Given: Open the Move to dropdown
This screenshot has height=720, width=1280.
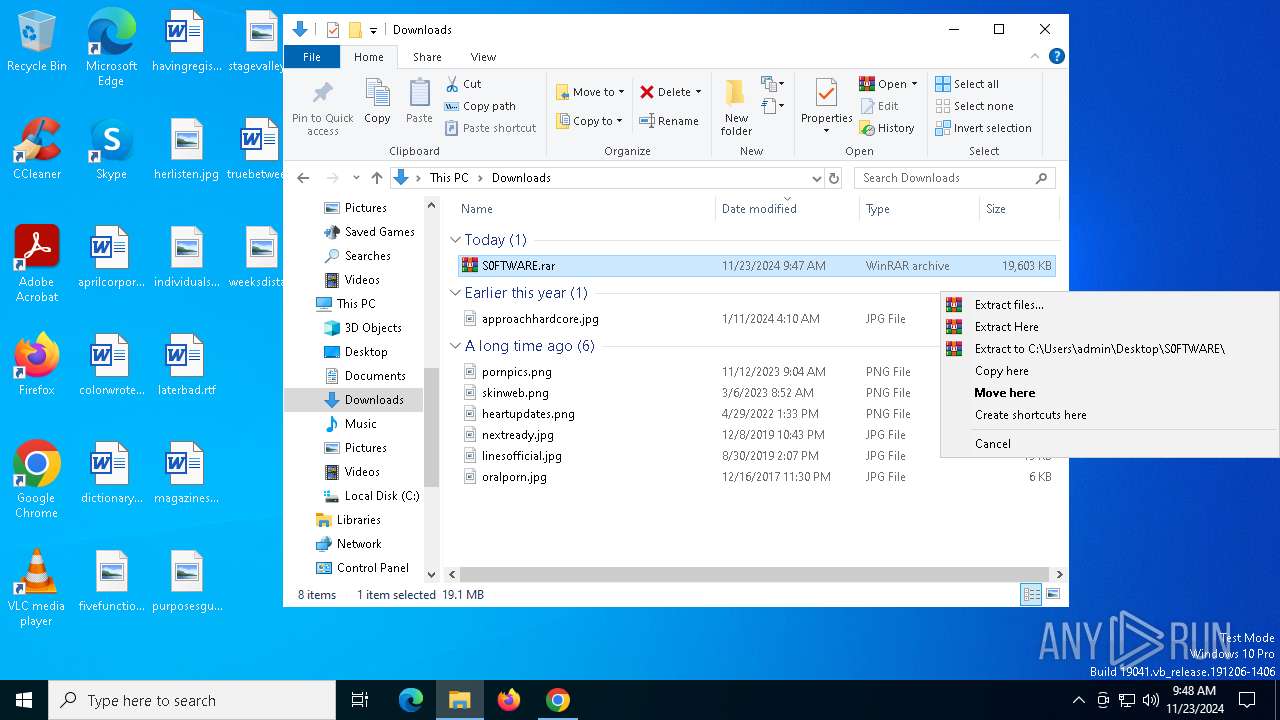Looking at the screenshot, I should pos(590,92).
